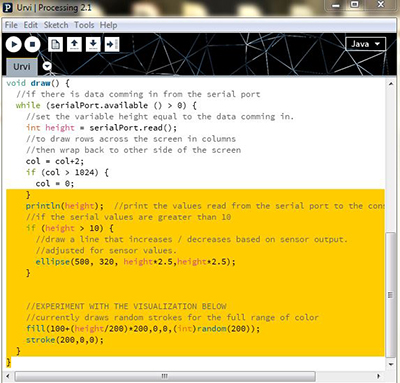Click the horizontal scrollbar right arrow

(378, 376)
